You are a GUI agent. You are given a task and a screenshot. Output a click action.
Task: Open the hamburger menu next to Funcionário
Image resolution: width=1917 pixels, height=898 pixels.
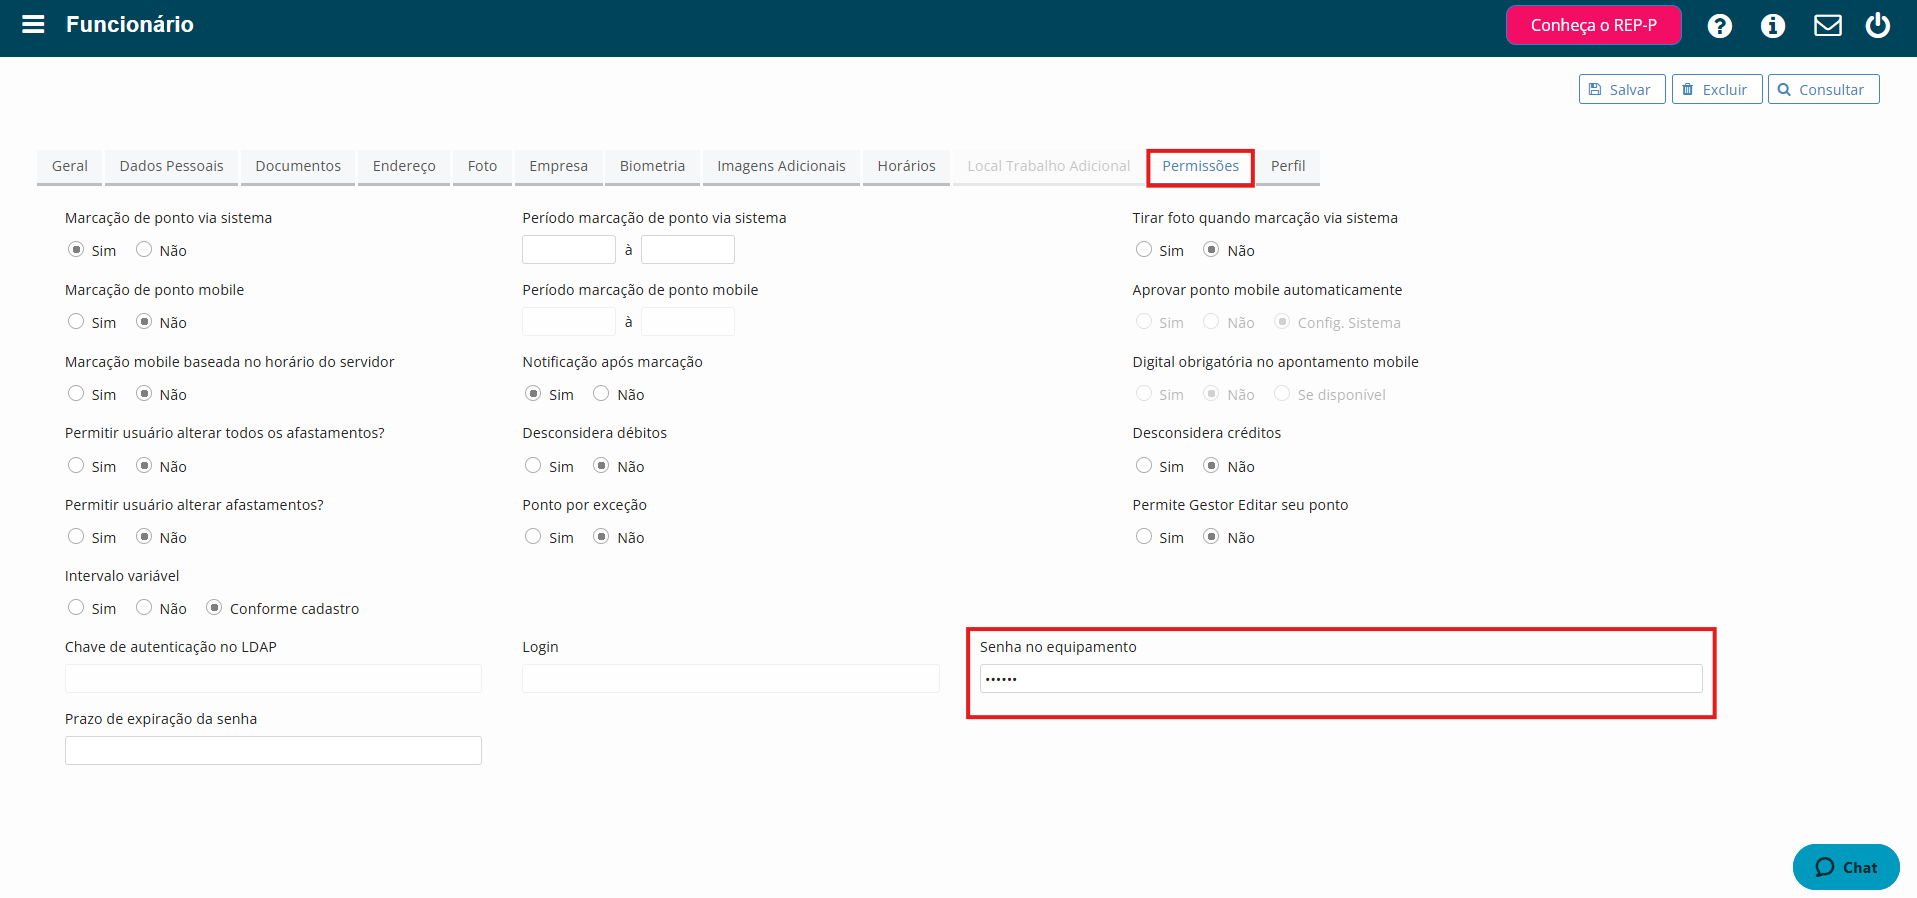33,24
